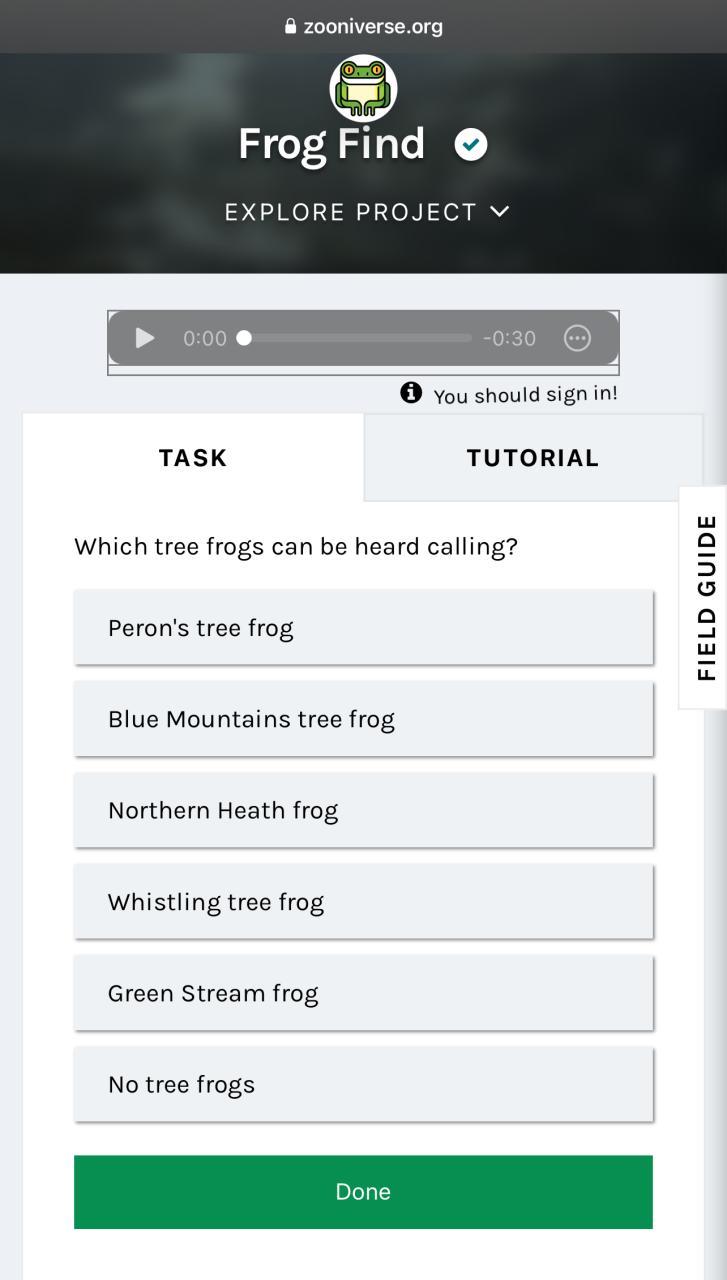
Task: Select Northern Heath frog option
Action: [x=363, y=810]
